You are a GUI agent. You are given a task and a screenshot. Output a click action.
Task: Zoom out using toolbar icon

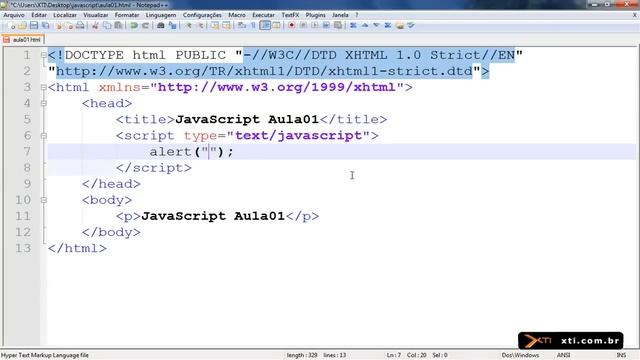200,25
